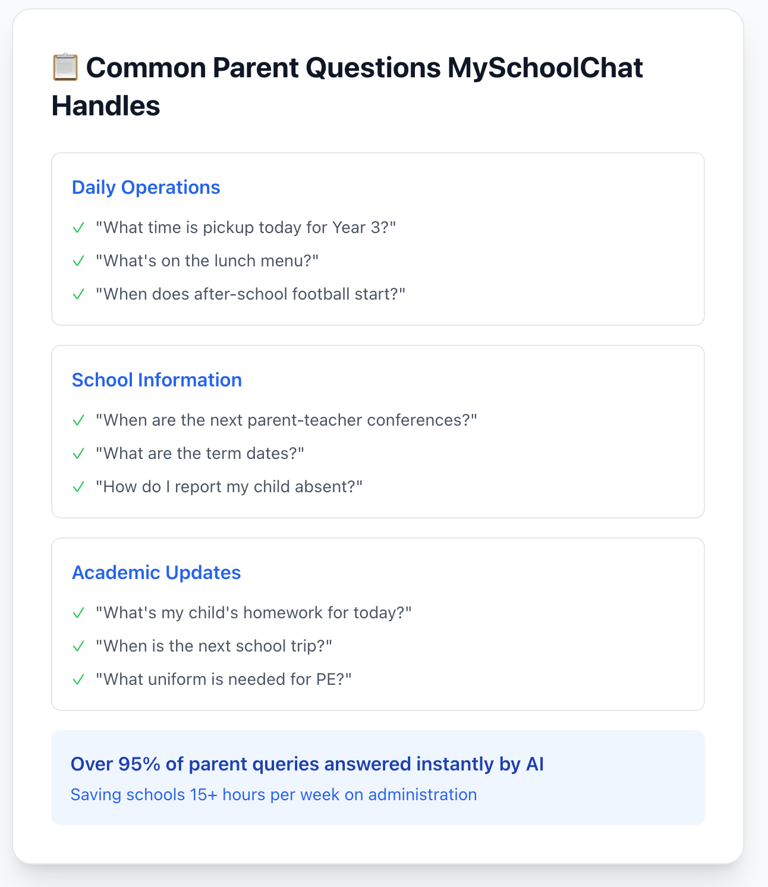
Task: Click "How do I report my child absent?"
Action: click(x=229, y=487)
